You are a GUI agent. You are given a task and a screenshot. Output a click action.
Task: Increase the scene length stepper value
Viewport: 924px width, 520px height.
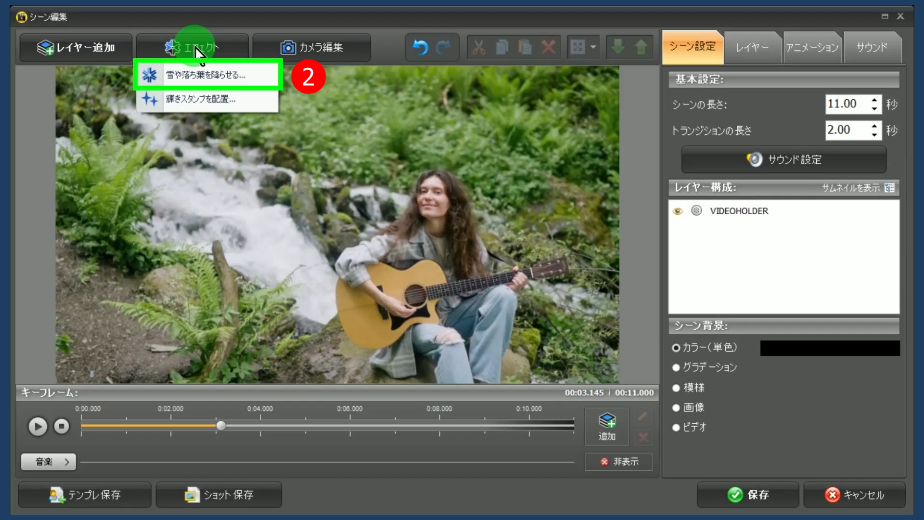click(875, 100)
